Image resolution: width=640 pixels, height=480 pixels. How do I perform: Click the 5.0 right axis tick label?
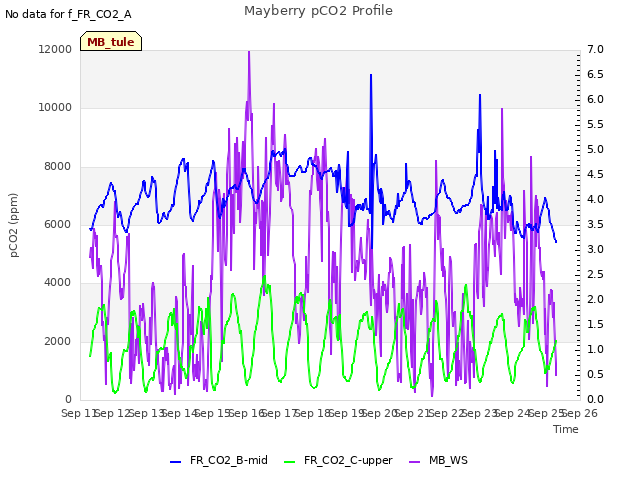(596, 149)
